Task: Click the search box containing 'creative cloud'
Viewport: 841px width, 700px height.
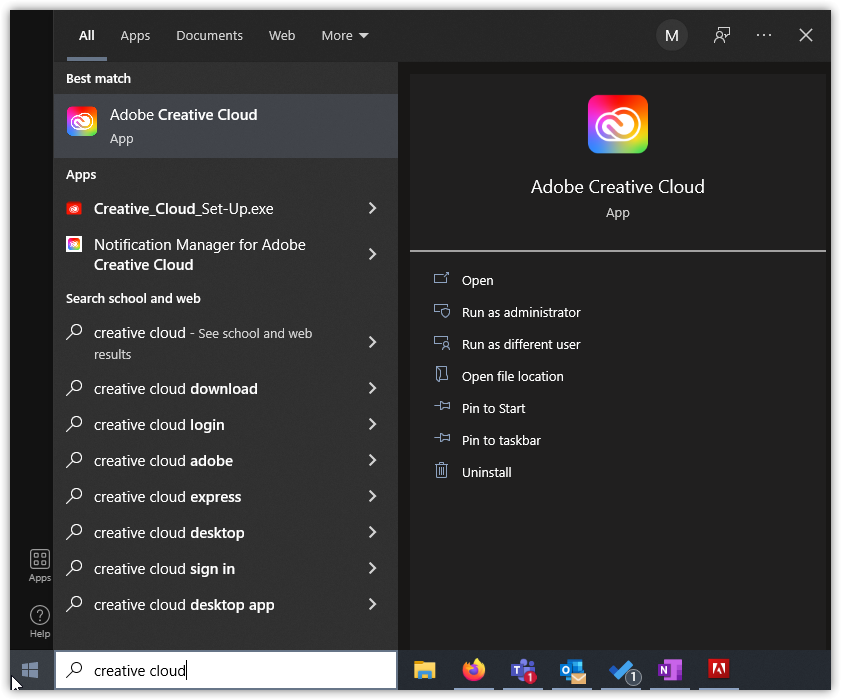Action: 226,670
